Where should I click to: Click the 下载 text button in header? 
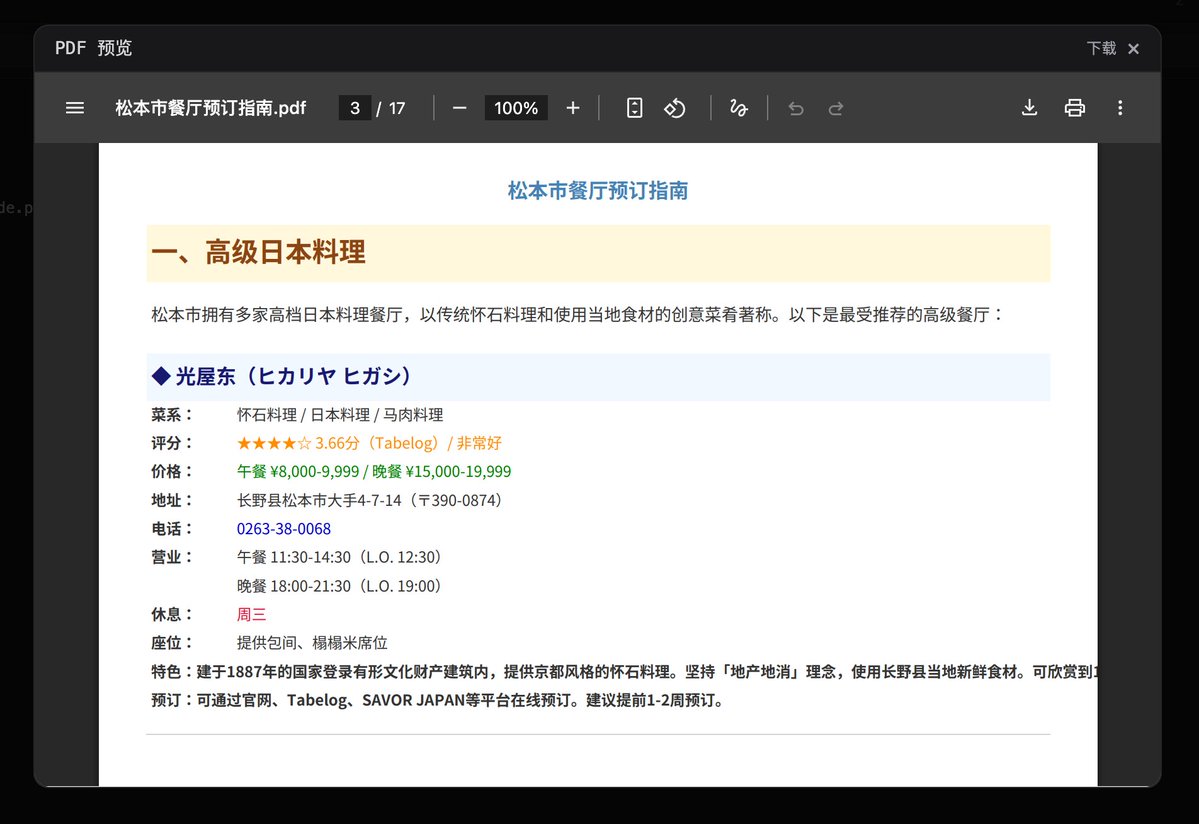(1101, 48)
